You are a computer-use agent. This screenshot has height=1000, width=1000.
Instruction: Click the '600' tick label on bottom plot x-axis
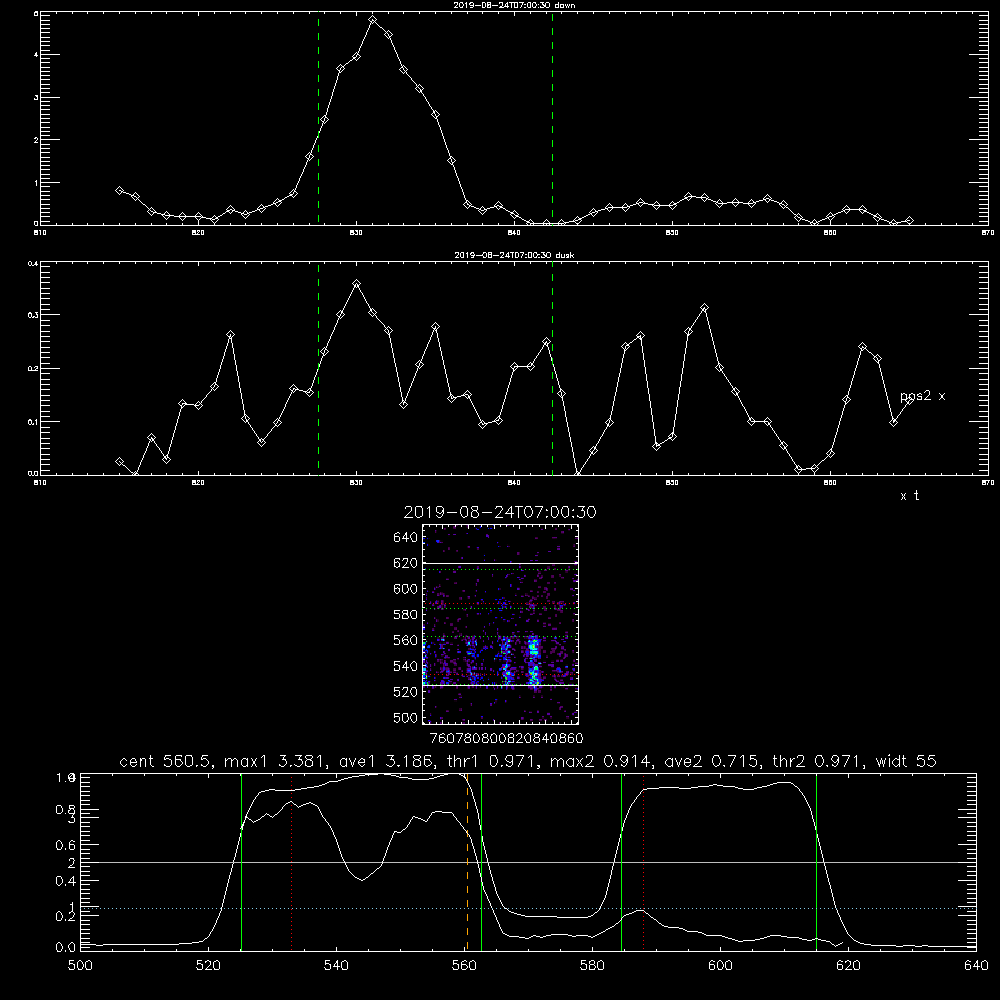point(720,966)
